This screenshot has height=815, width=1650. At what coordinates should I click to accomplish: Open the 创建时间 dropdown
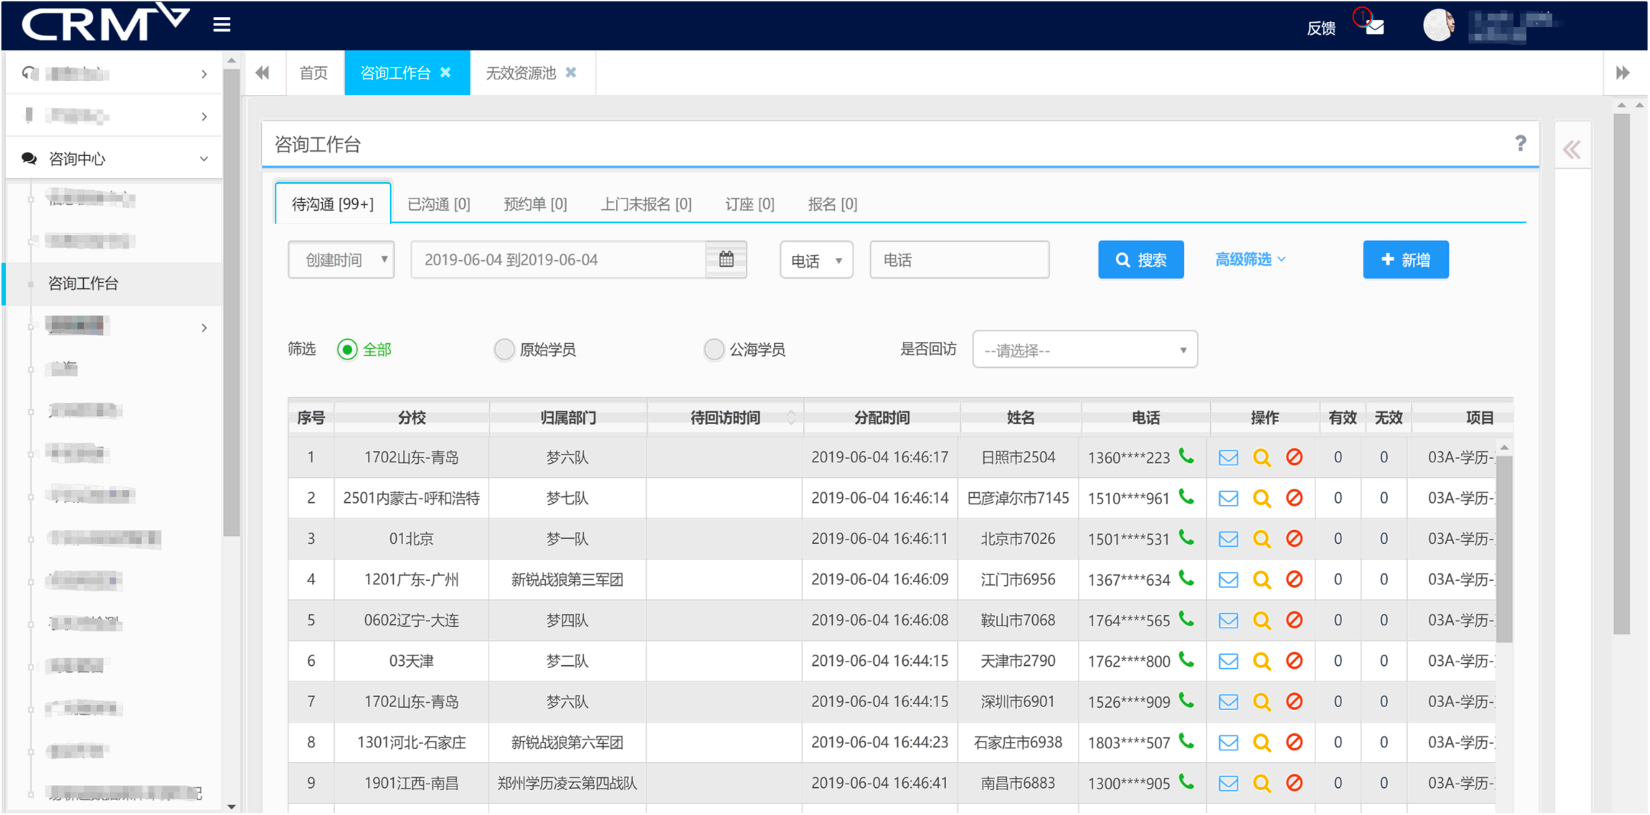point(342,260)
